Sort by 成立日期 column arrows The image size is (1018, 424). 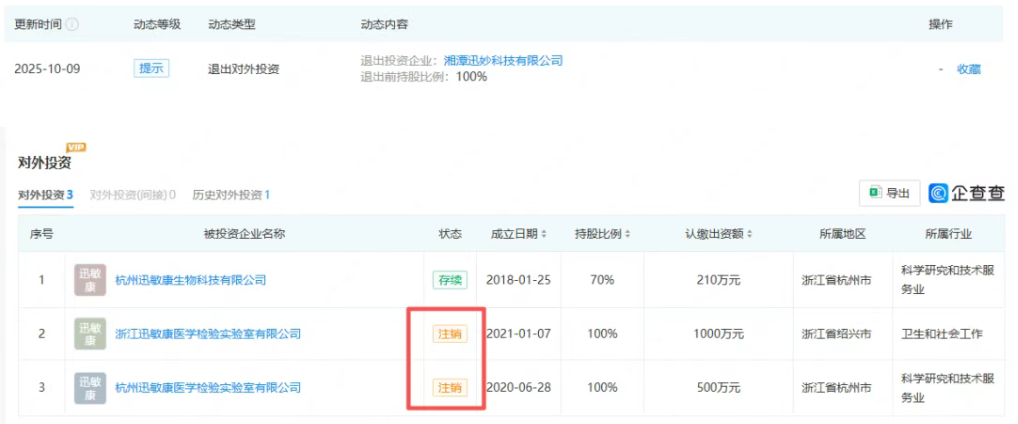[x=544, y=235]
